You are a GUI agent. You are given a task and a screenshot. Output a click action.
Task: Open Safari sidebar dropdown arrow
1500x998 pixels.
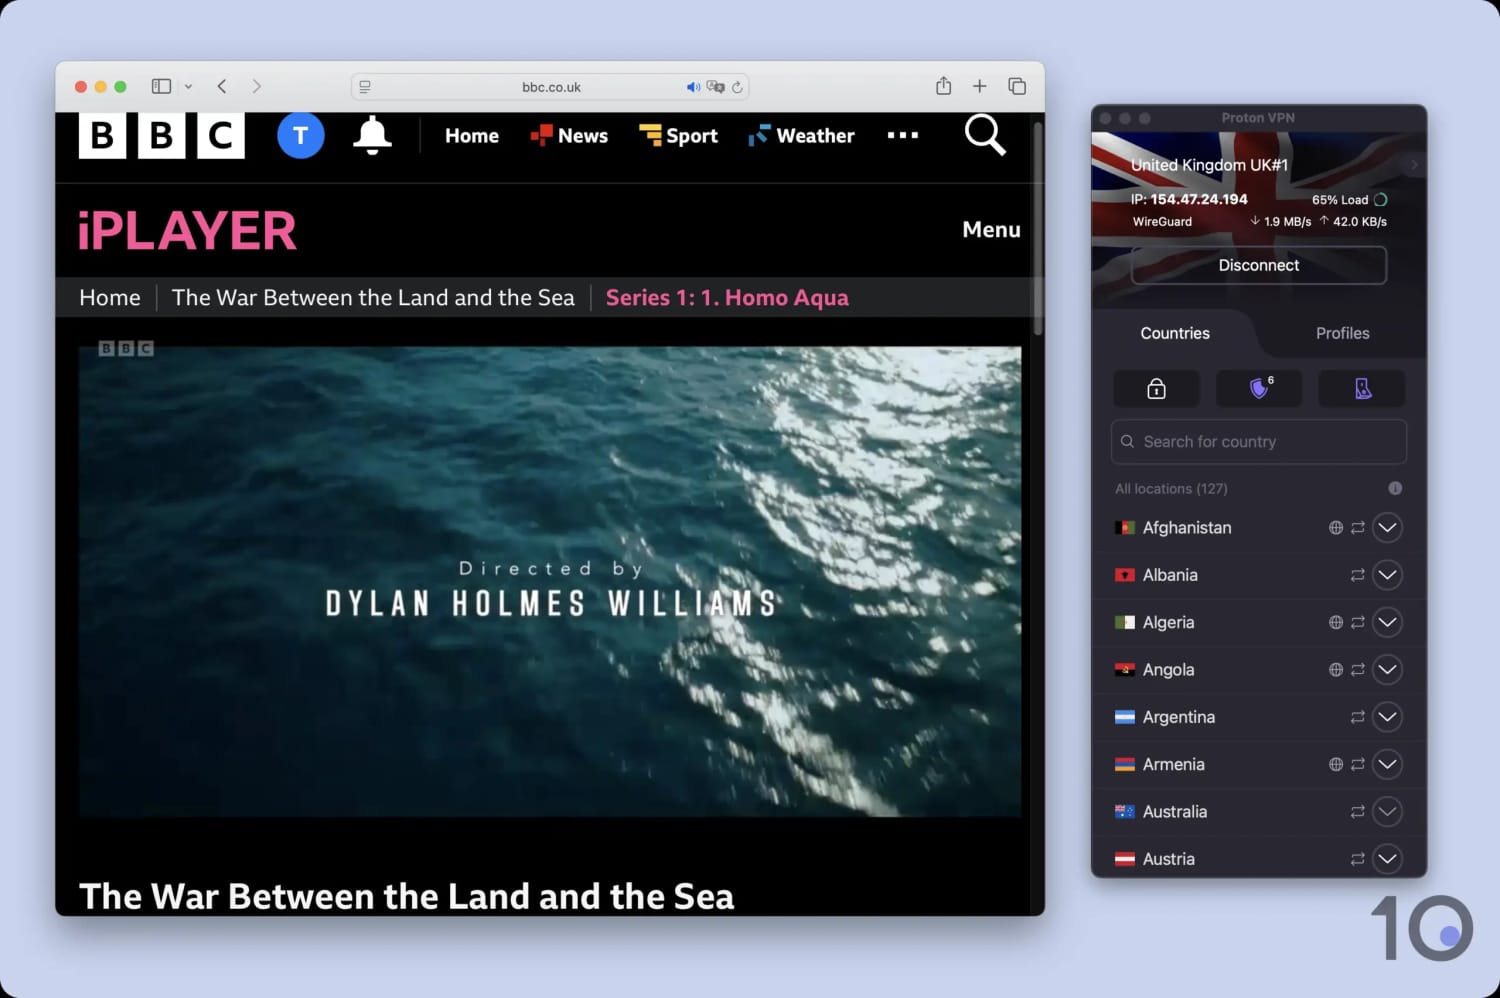click(x=188, y=87)
